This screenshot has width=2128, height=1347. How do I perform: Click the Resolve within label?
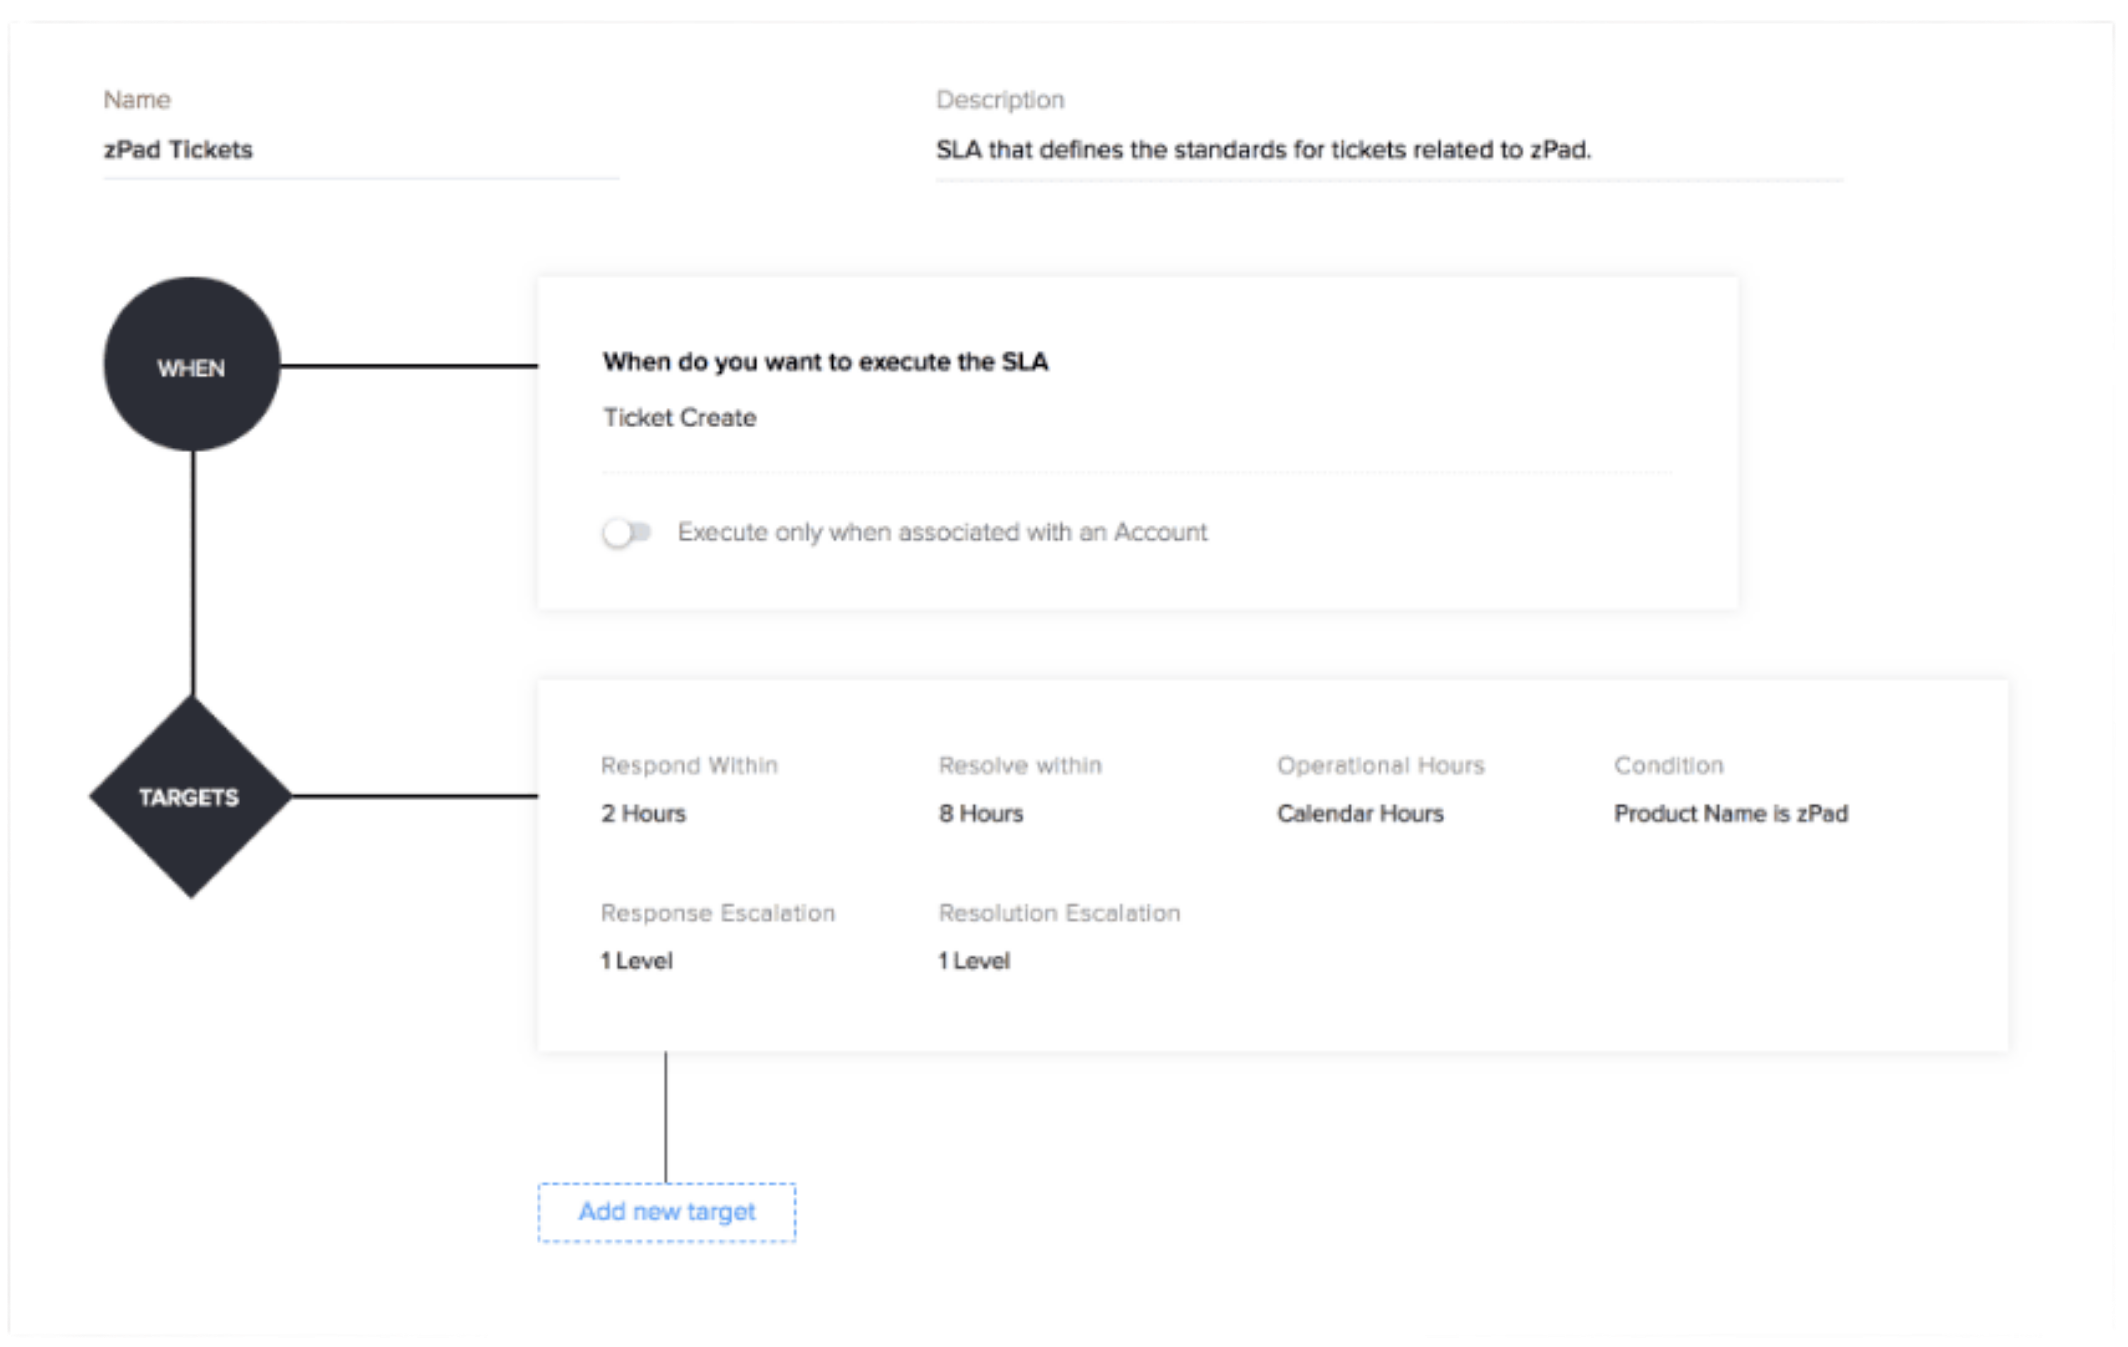pyautogui.click(x=1020, y=766)
